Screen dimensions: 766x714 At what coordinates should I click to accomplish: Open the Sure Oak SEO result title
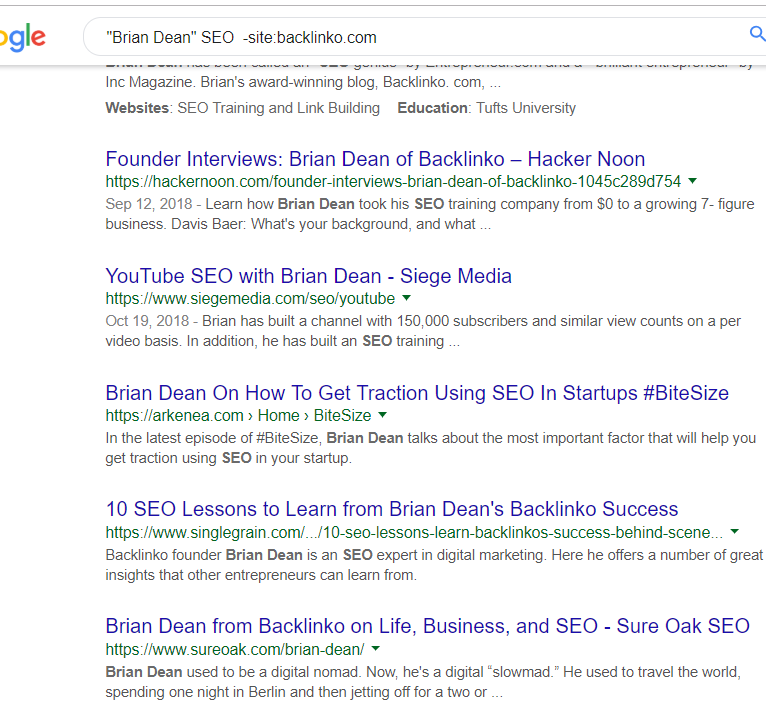coord(427,626)
